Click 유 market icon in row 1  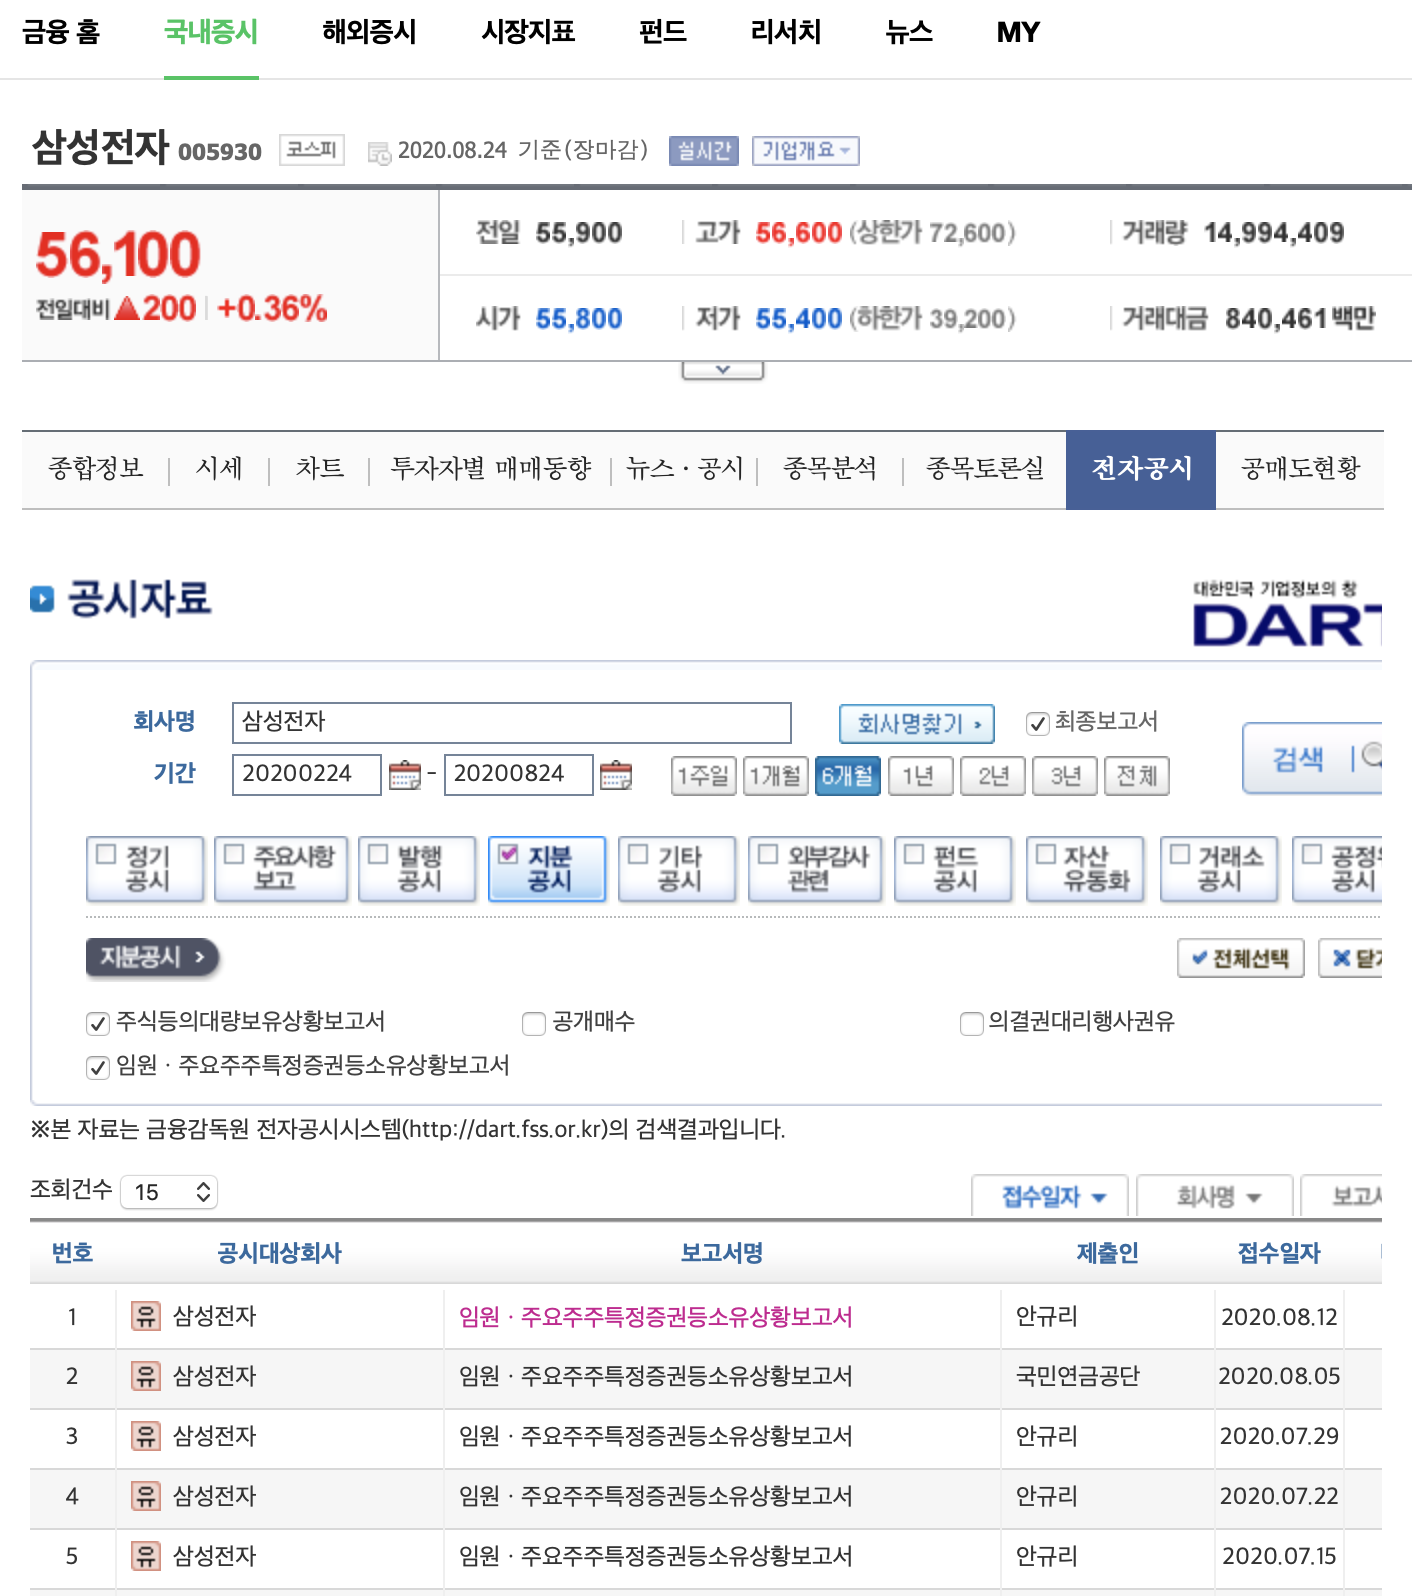146,1316
